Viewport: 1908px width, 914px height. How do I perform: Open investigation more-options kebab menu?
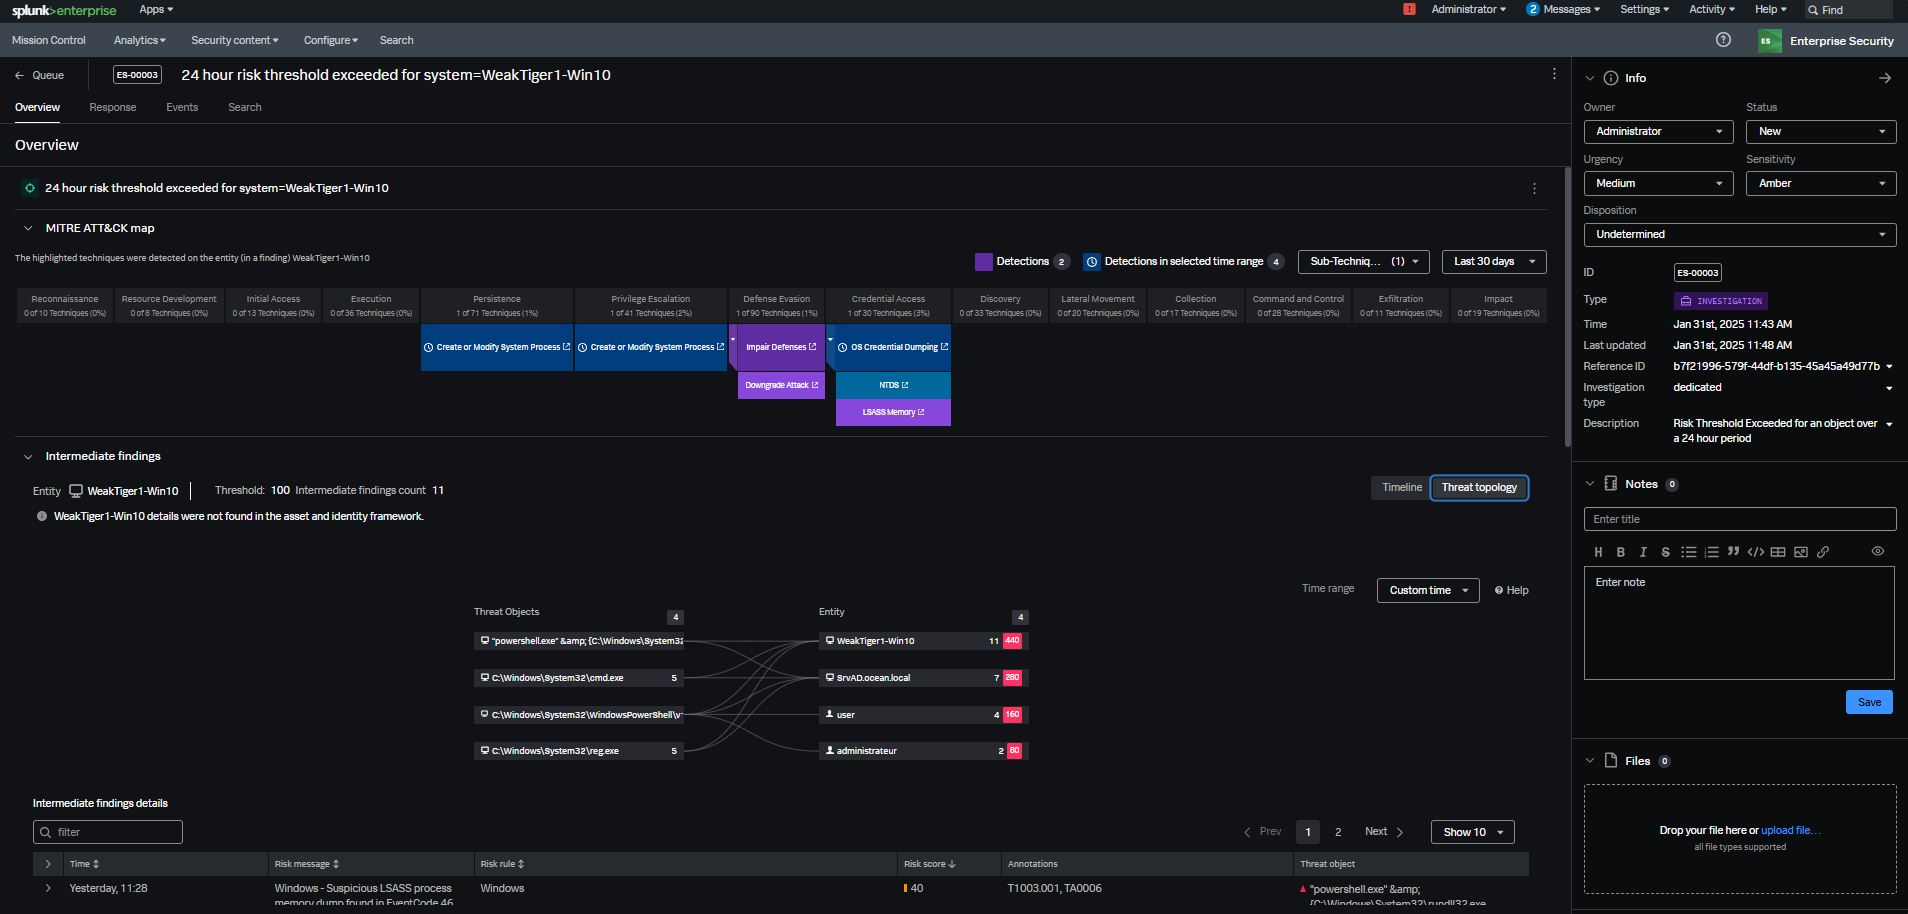tap(1554, 74)
